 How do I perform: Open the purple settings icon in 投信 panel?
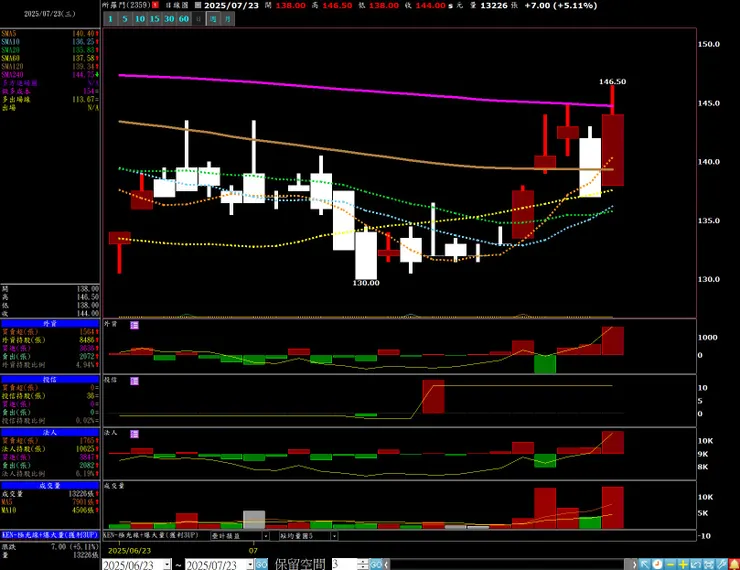pyautogui.click(x=135, y=381)
